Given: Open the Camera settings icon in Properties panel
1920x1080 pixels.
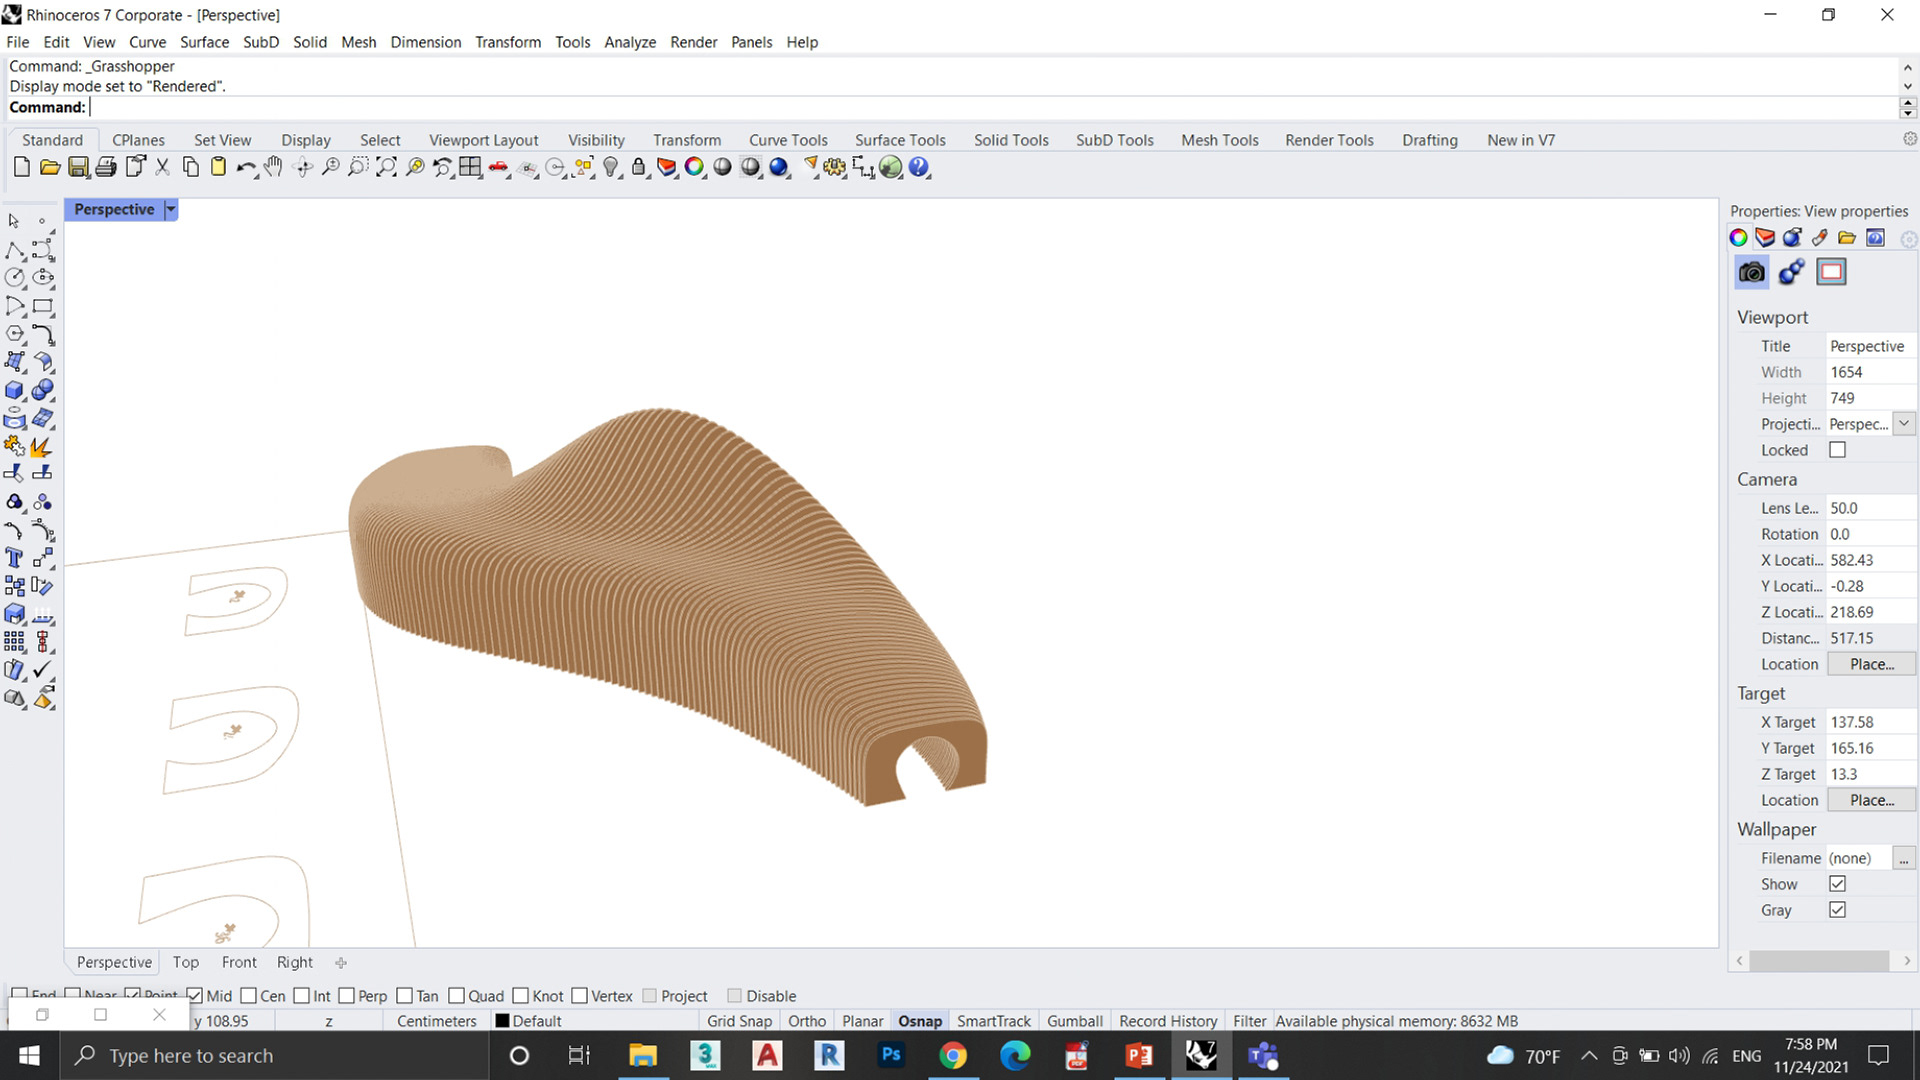Looking at the screenshot, I should 1750,271.
